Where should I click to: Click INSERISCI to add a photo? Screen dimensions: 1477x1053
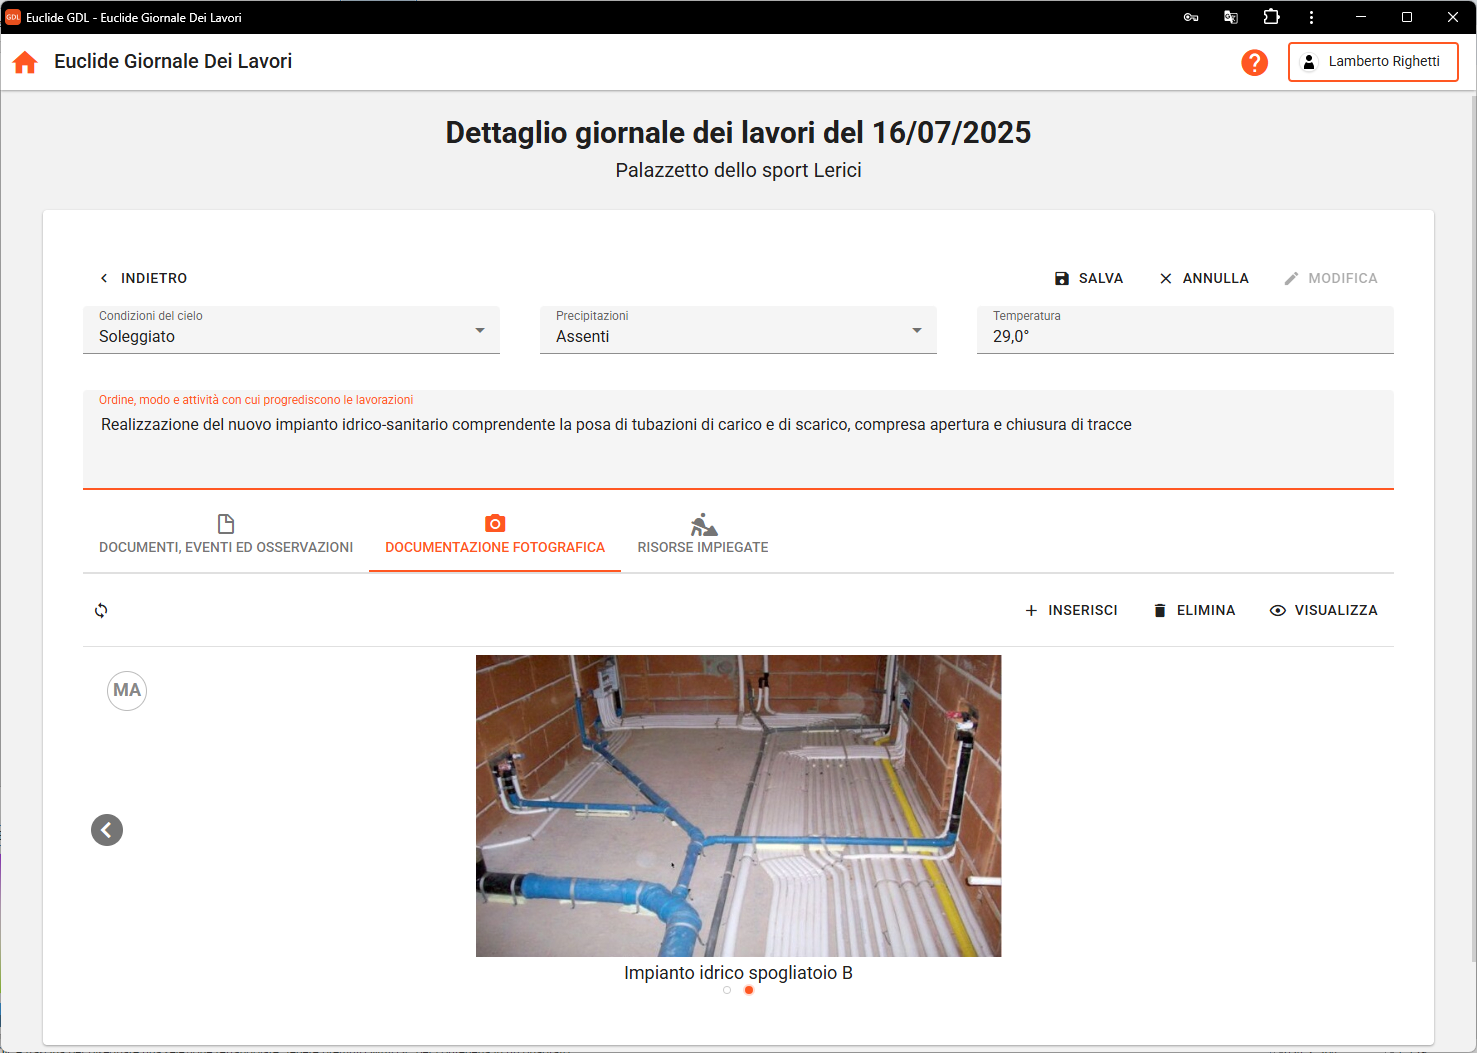[1071, 610]
